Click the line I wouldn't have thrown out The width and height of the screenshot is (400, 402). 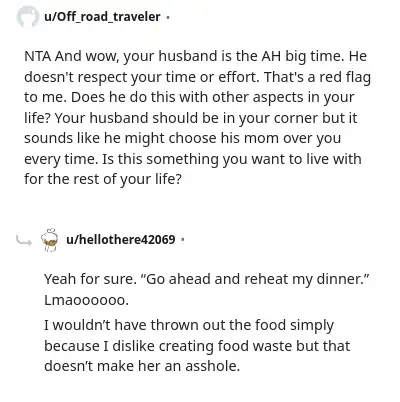(189, 325)
